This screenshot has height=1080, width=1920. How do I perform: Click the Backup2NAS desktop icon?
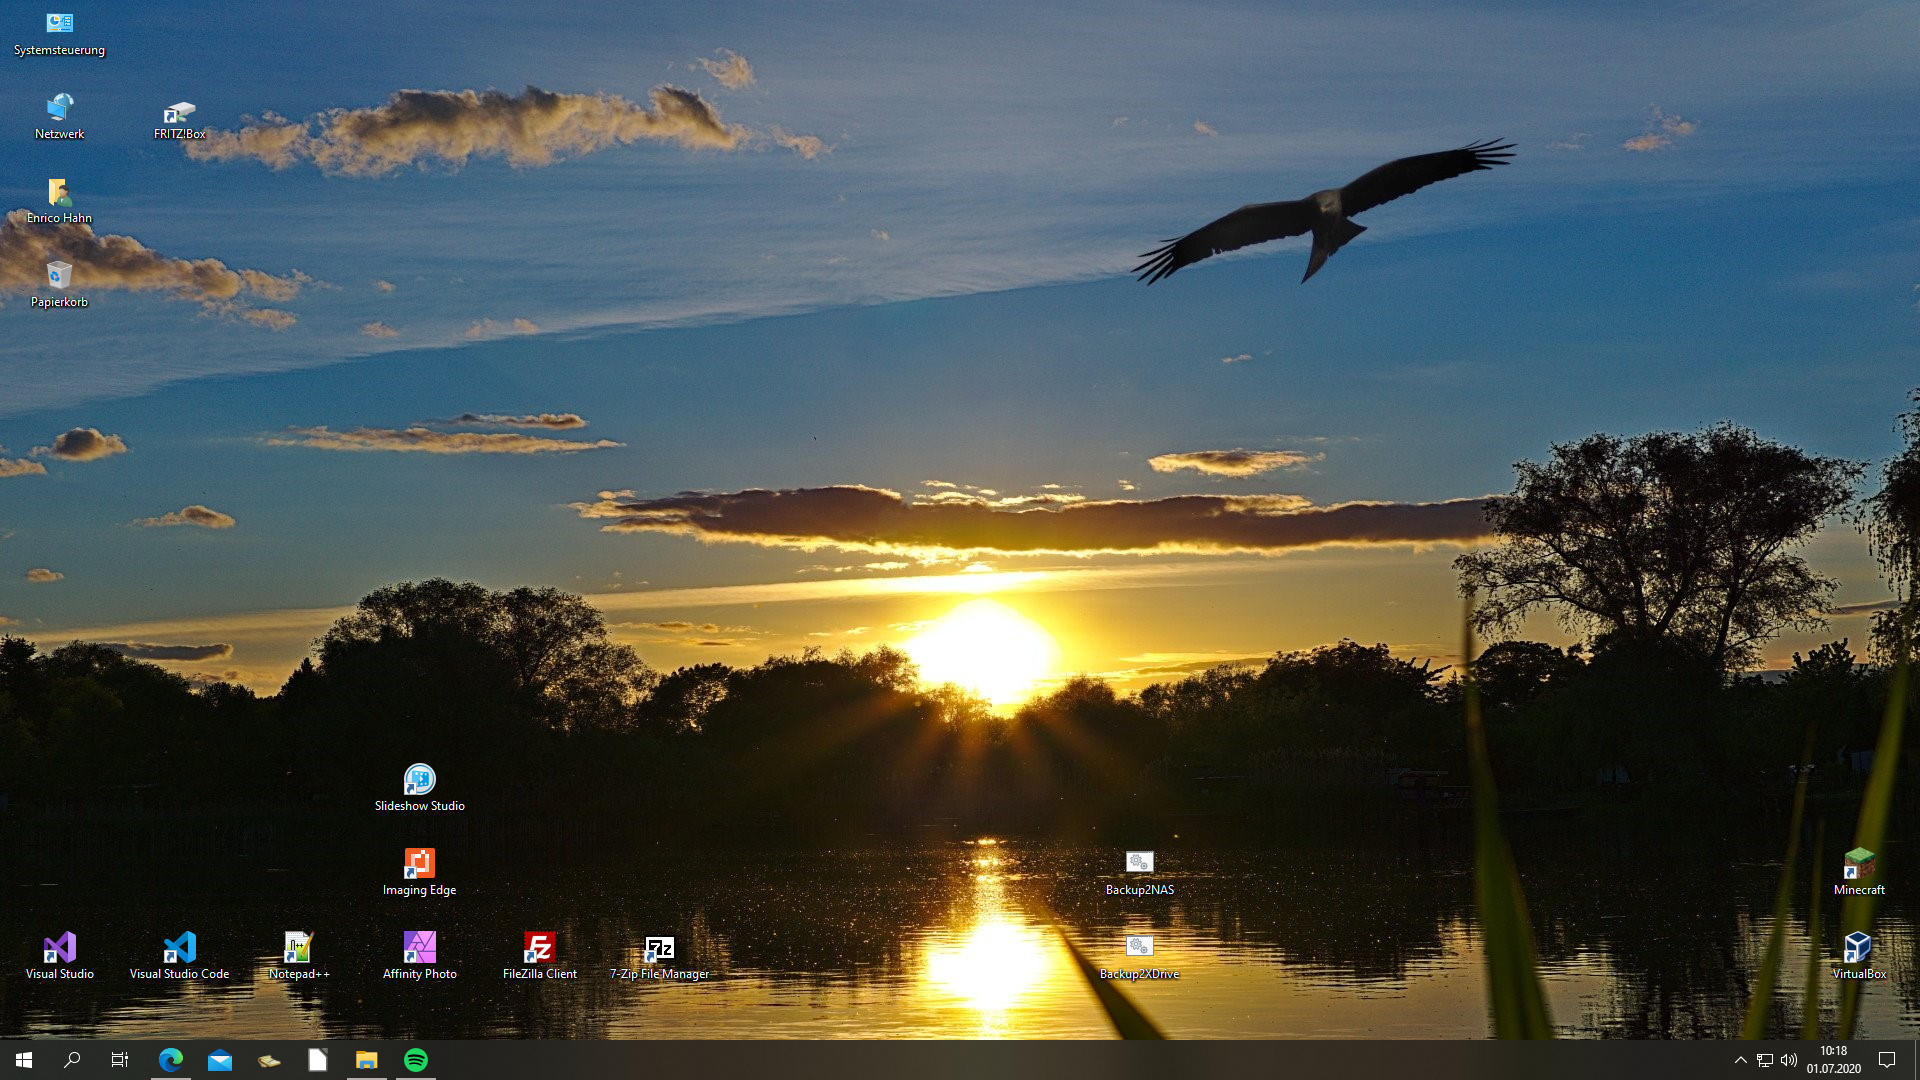coord(1139,864)
